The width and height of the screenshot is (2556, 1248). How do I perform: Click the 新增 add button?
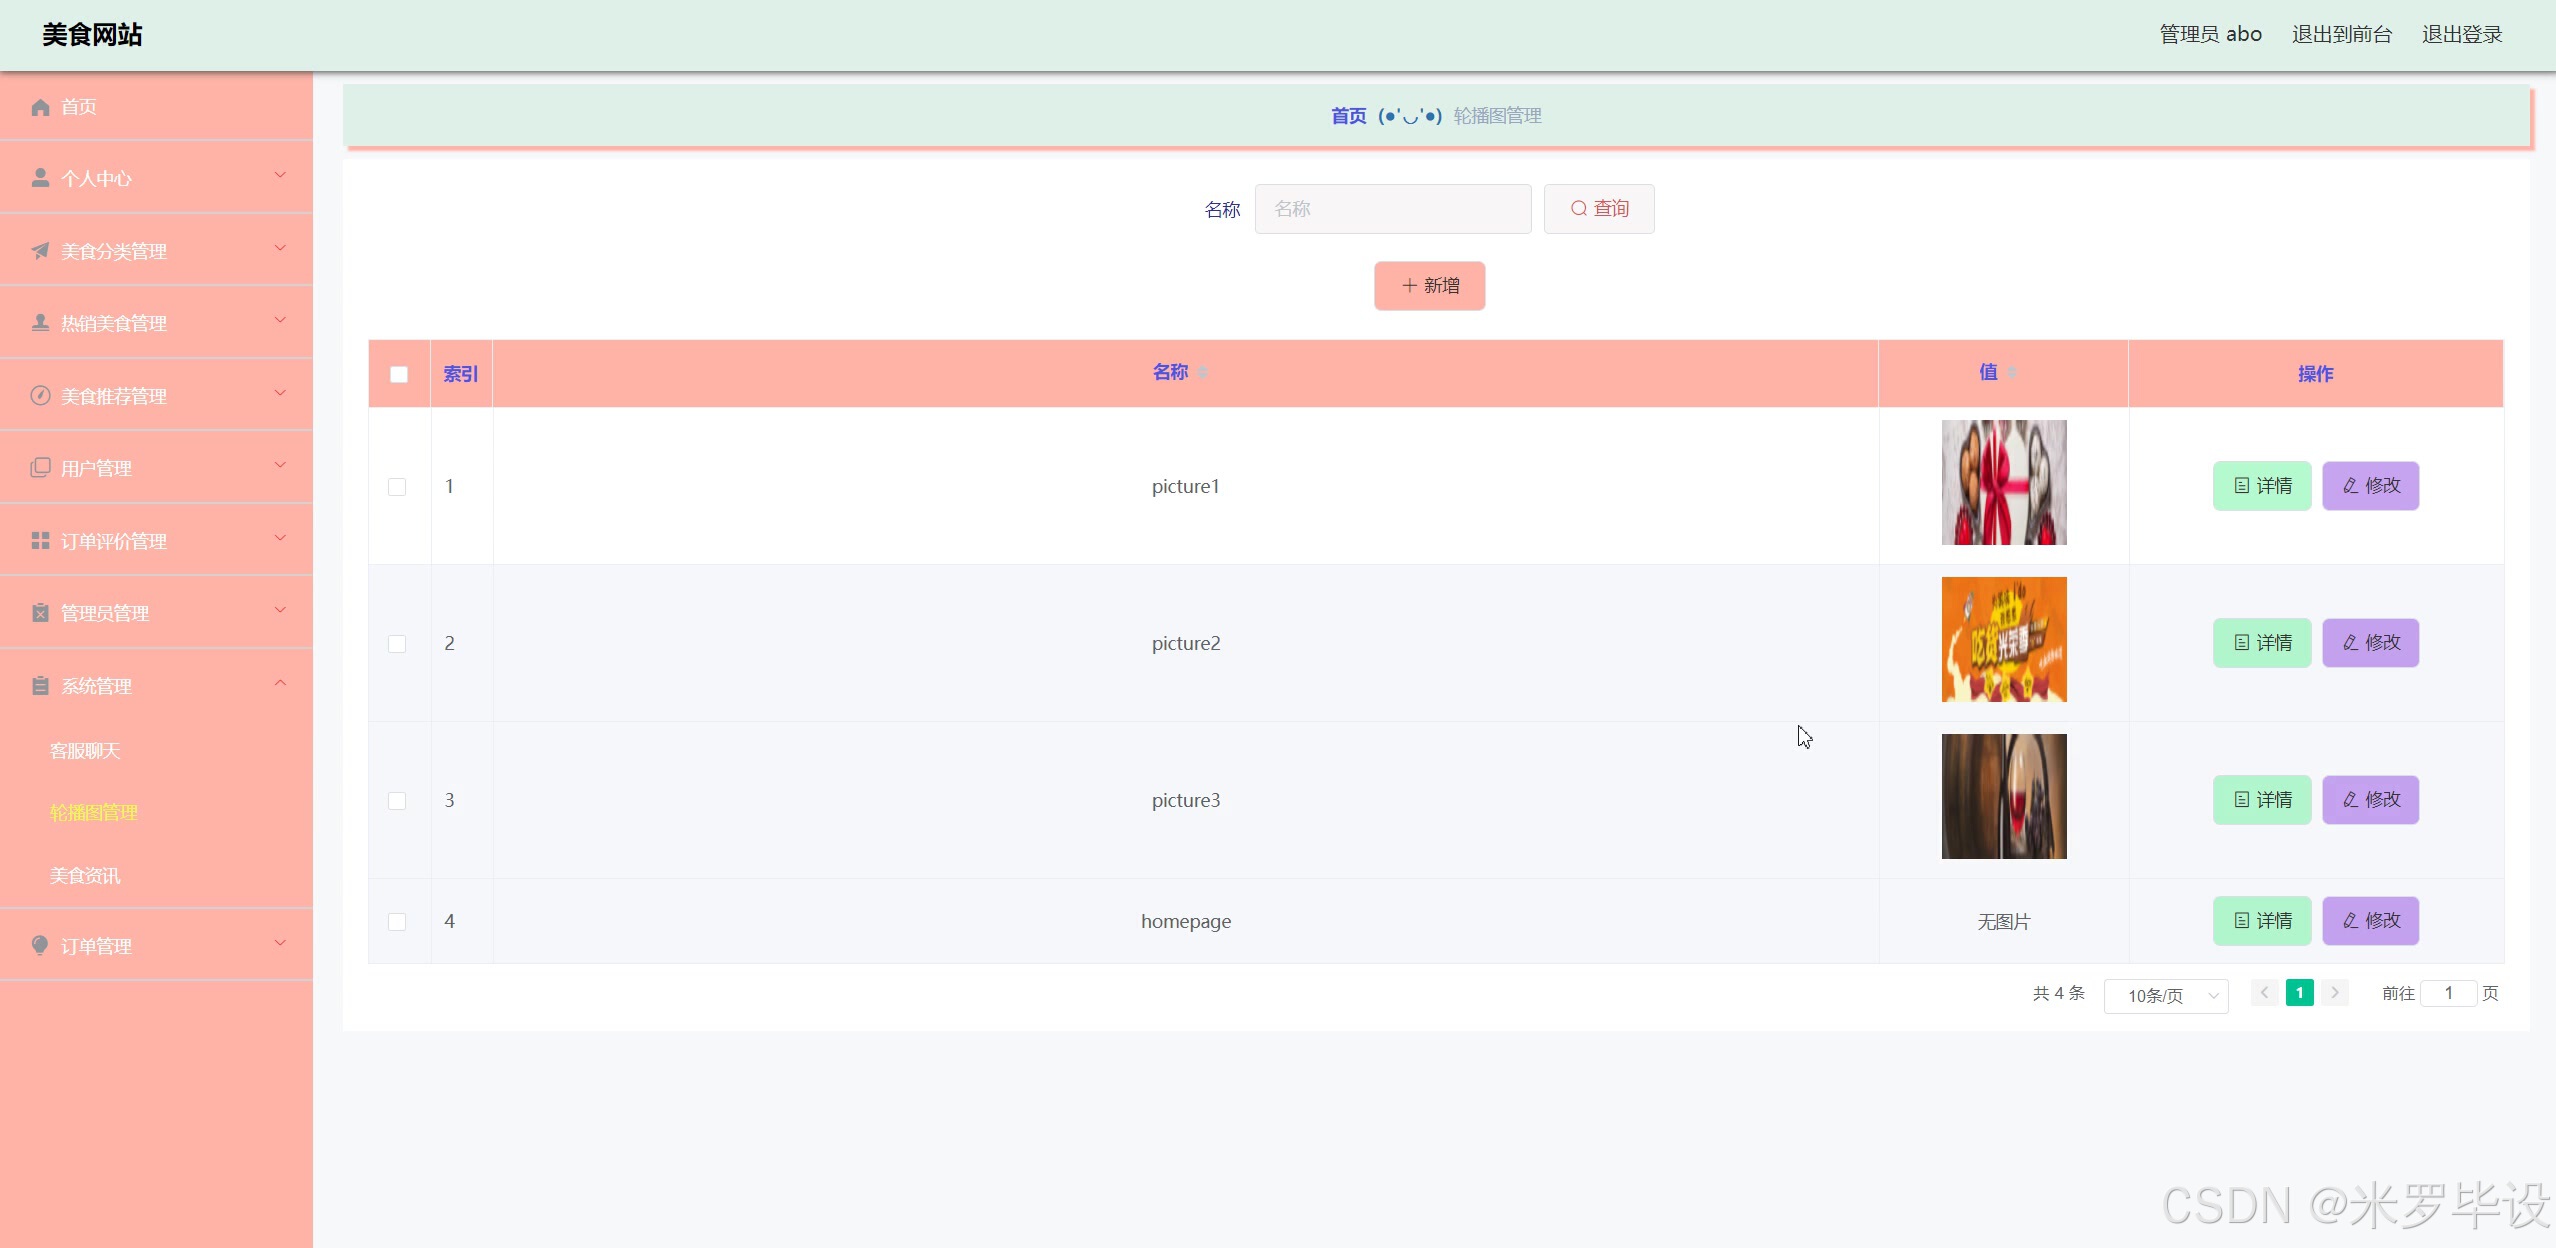click(1429, 286)
